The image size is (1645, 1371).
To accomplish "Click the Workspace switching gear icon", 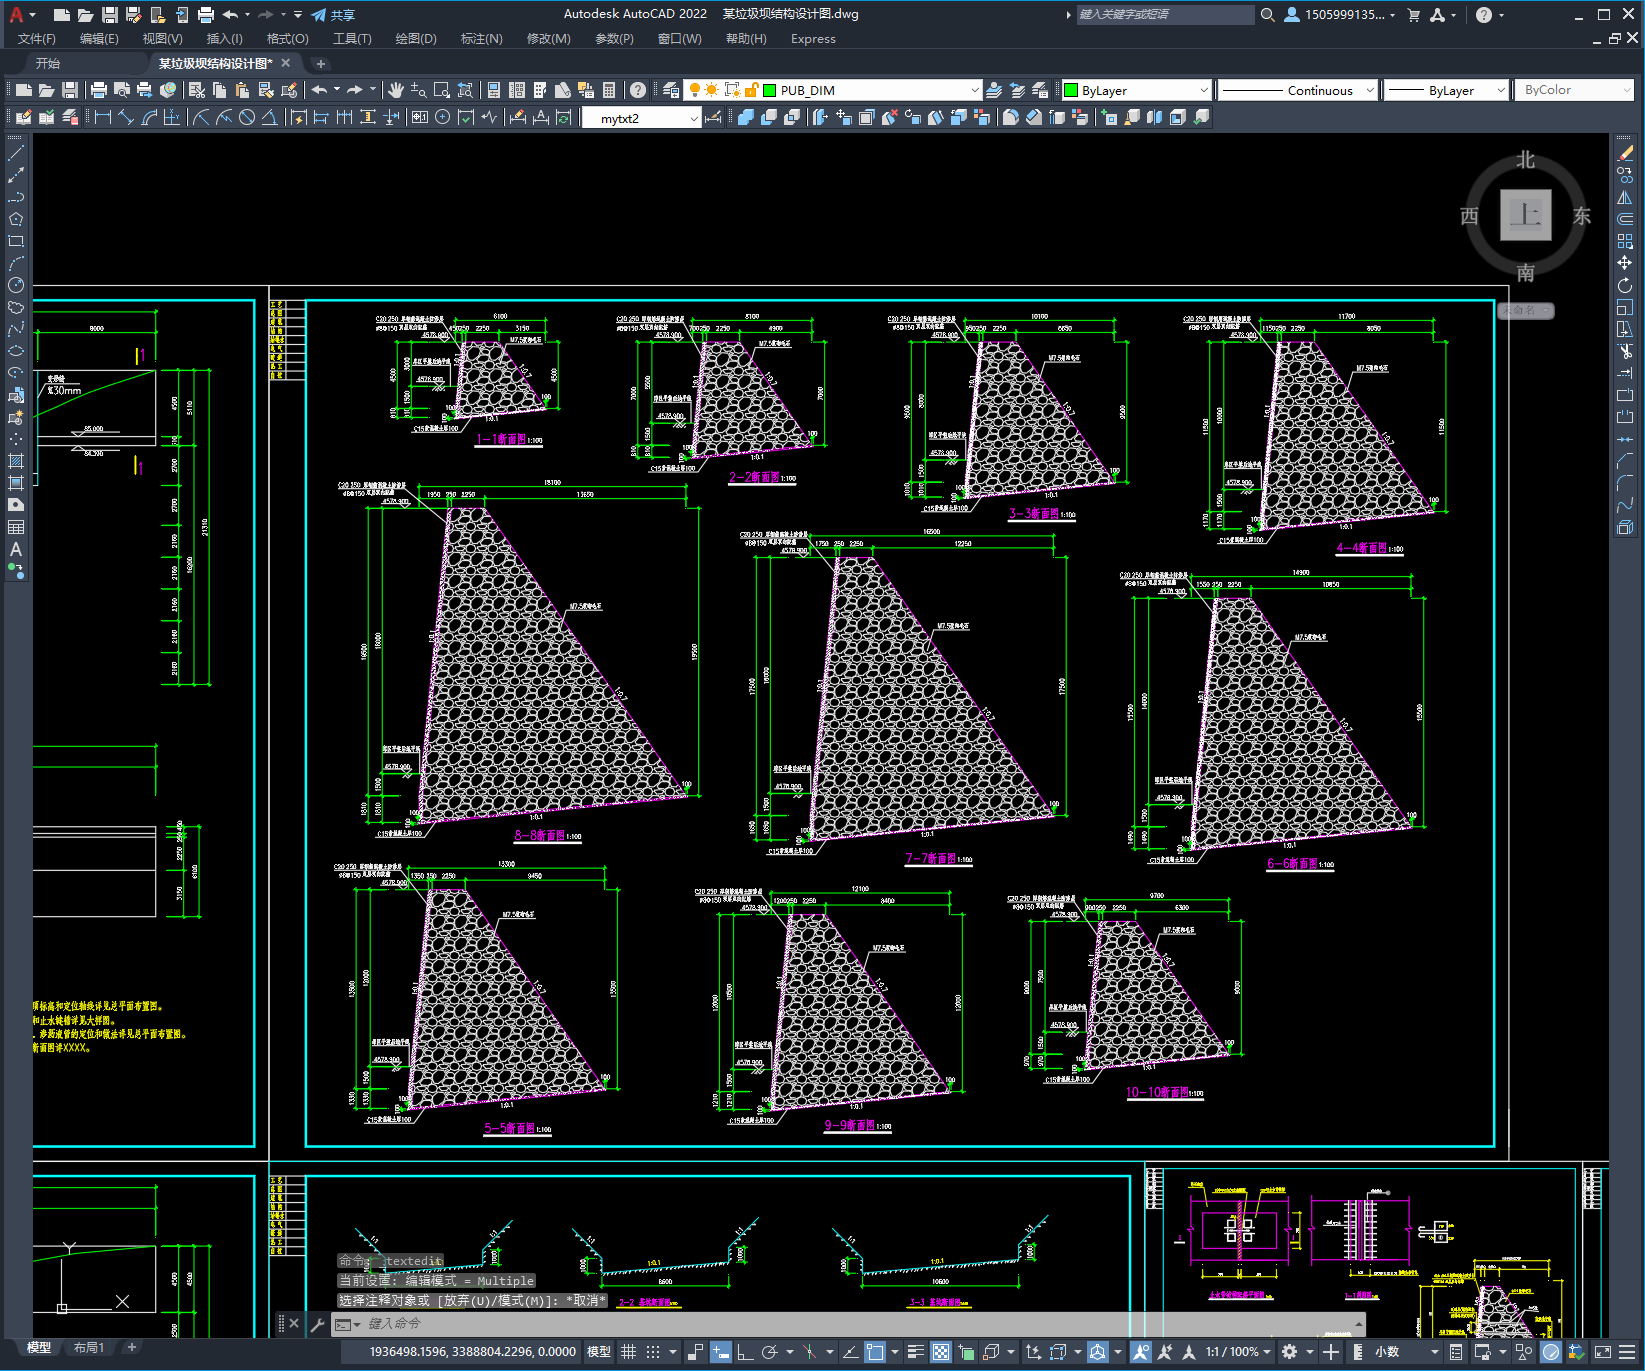I will 1290,1352.
